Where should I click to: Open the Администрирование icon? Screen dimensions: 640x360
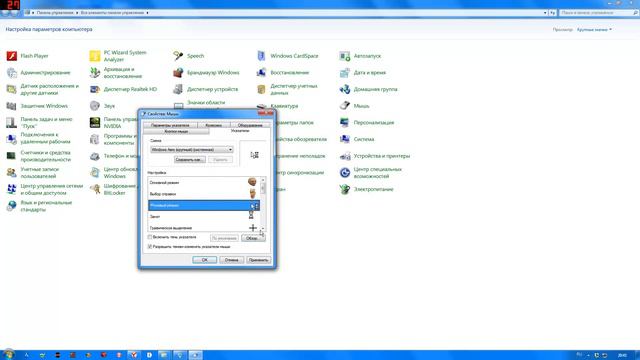click(x=12, y=73)
